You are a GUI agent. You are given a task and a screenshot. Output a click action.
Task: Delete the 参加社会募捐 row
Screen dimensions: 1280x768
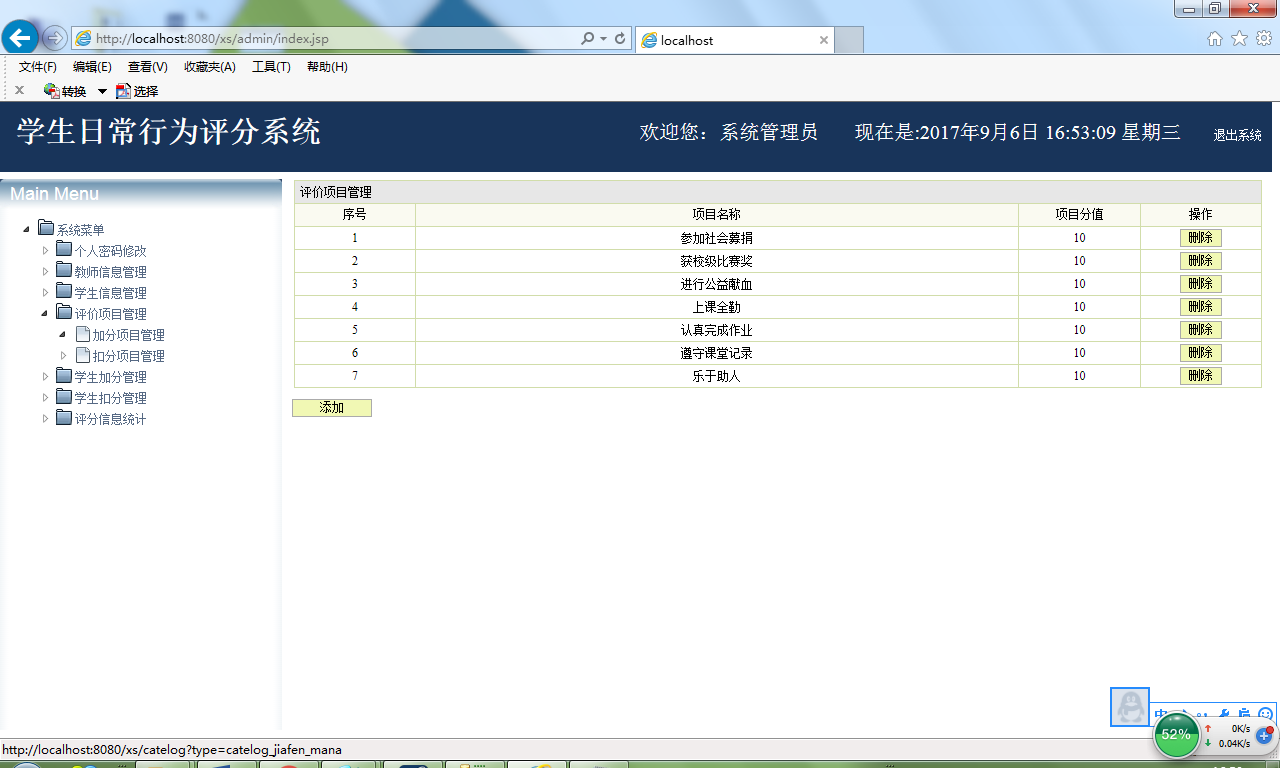[1201, 238]
